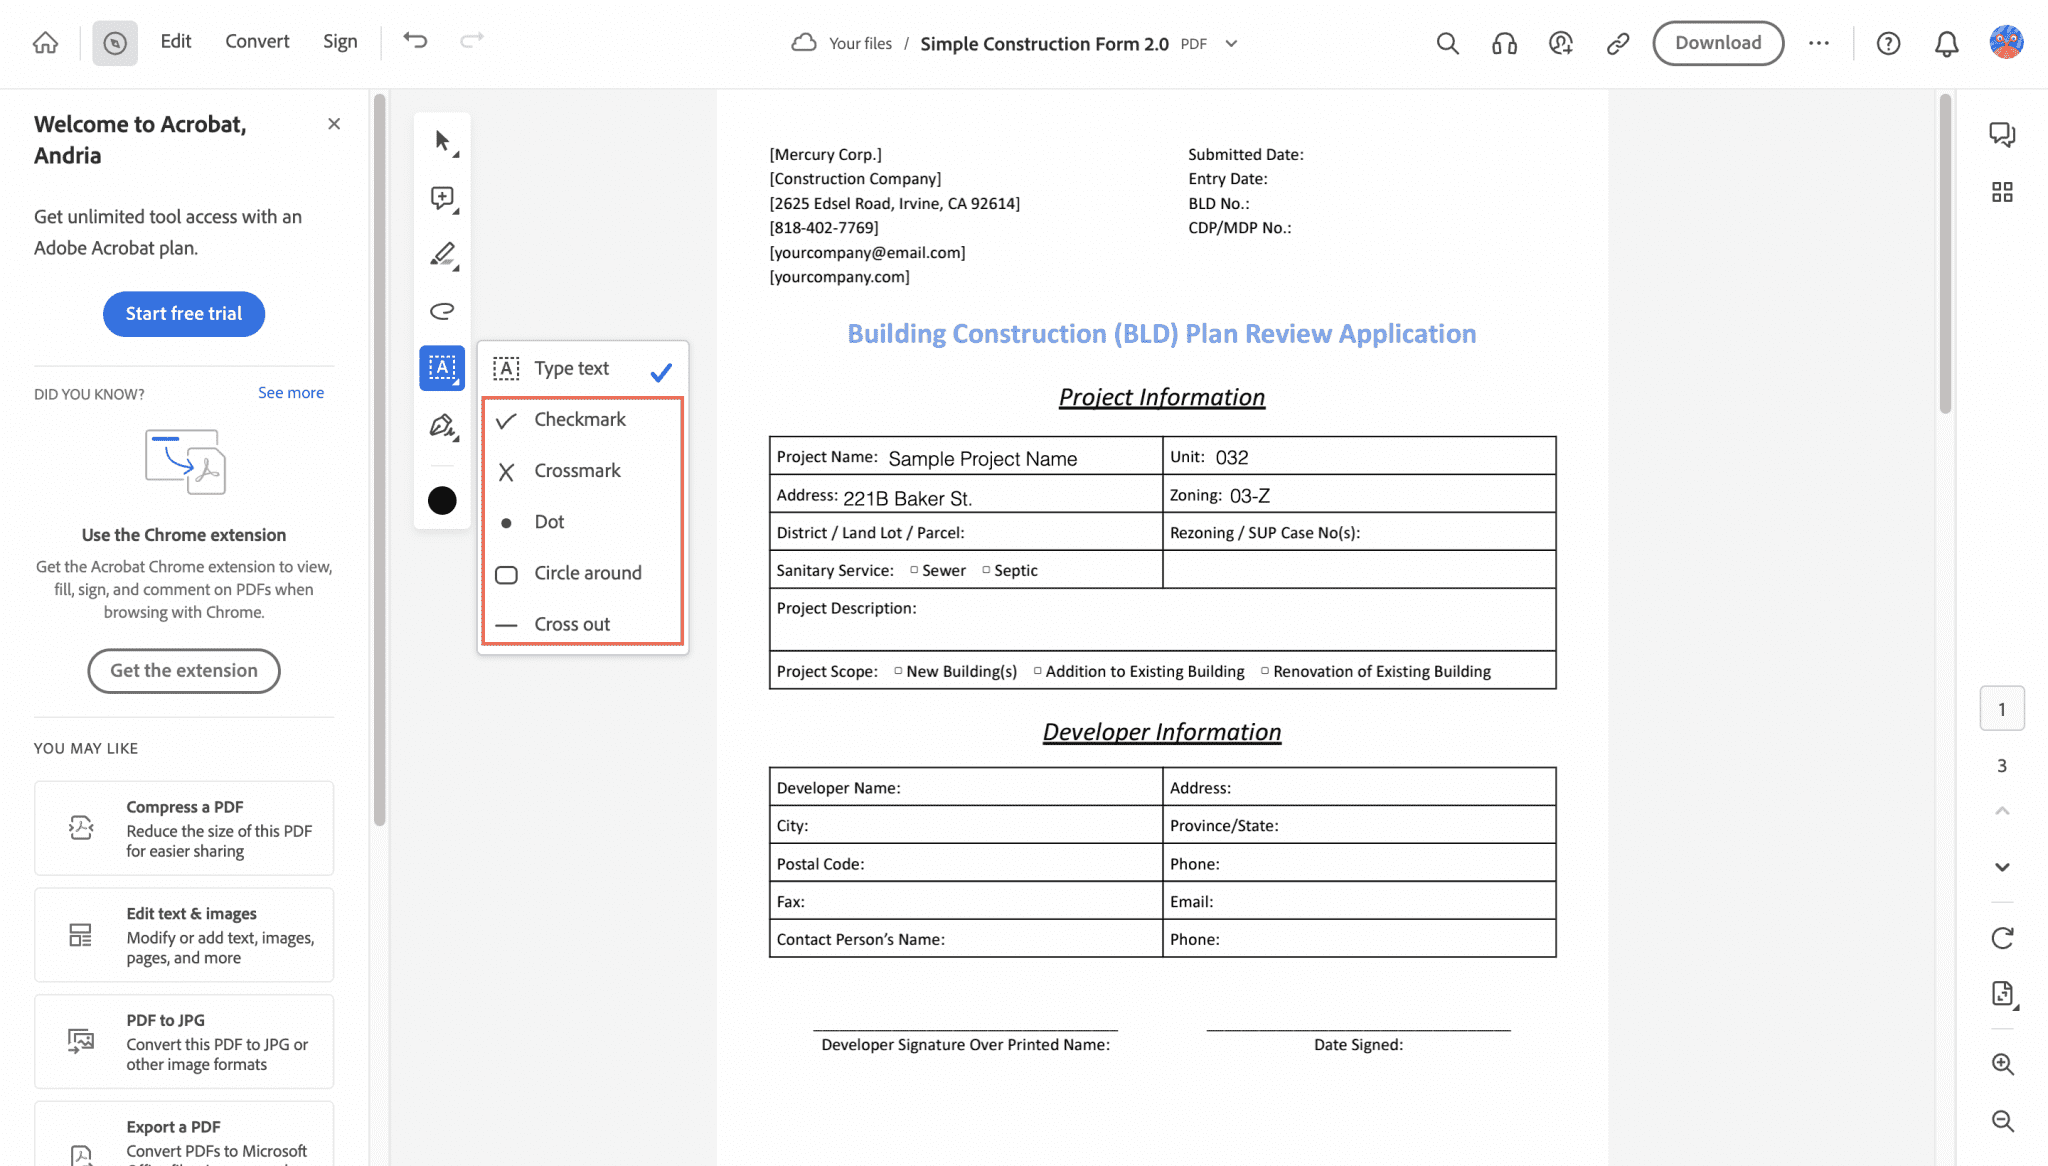Expand the Simple Construction Form filename dropdown
This screenshot has width=2048, height=1166.
[1232, 43]
